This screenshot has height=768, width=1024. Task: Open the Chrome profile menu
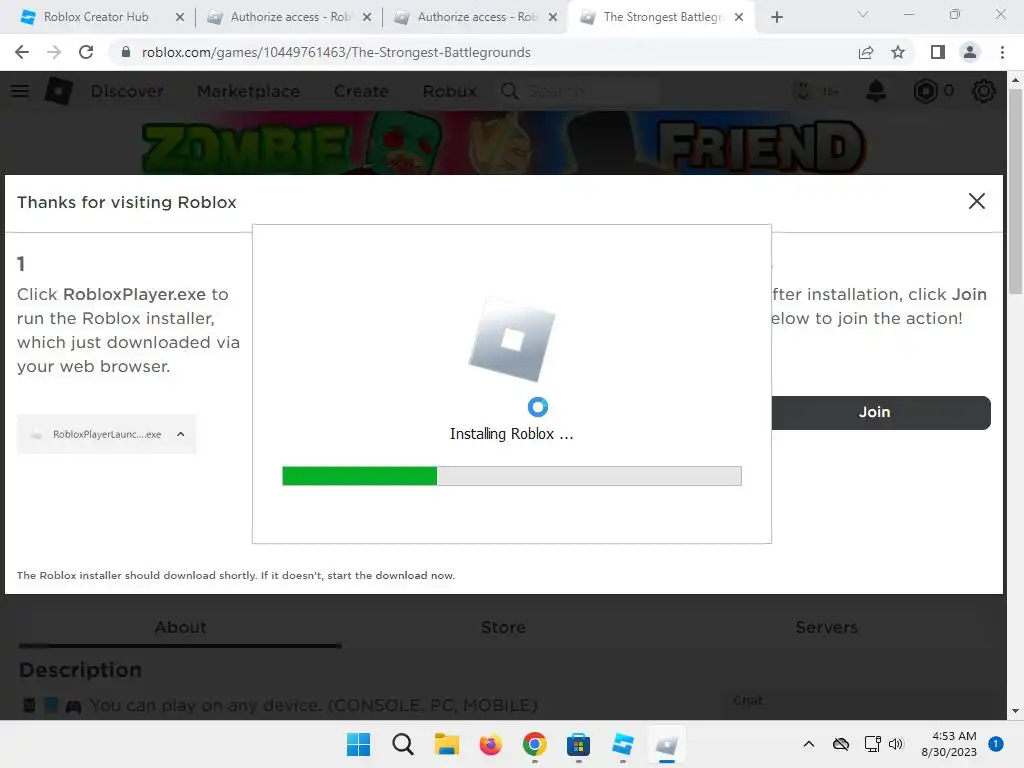[x=970, y=52]
